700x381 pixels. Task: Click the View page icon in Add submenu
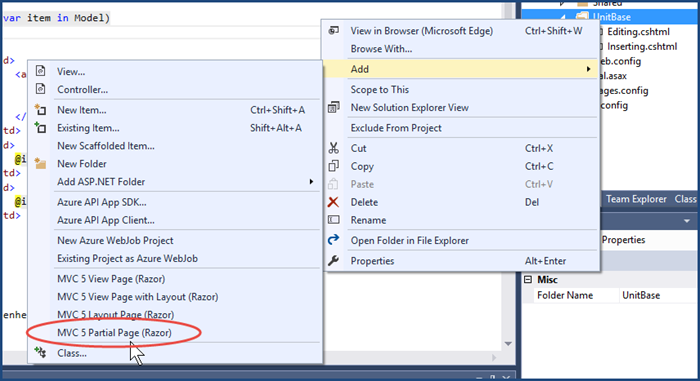(41, 71)
